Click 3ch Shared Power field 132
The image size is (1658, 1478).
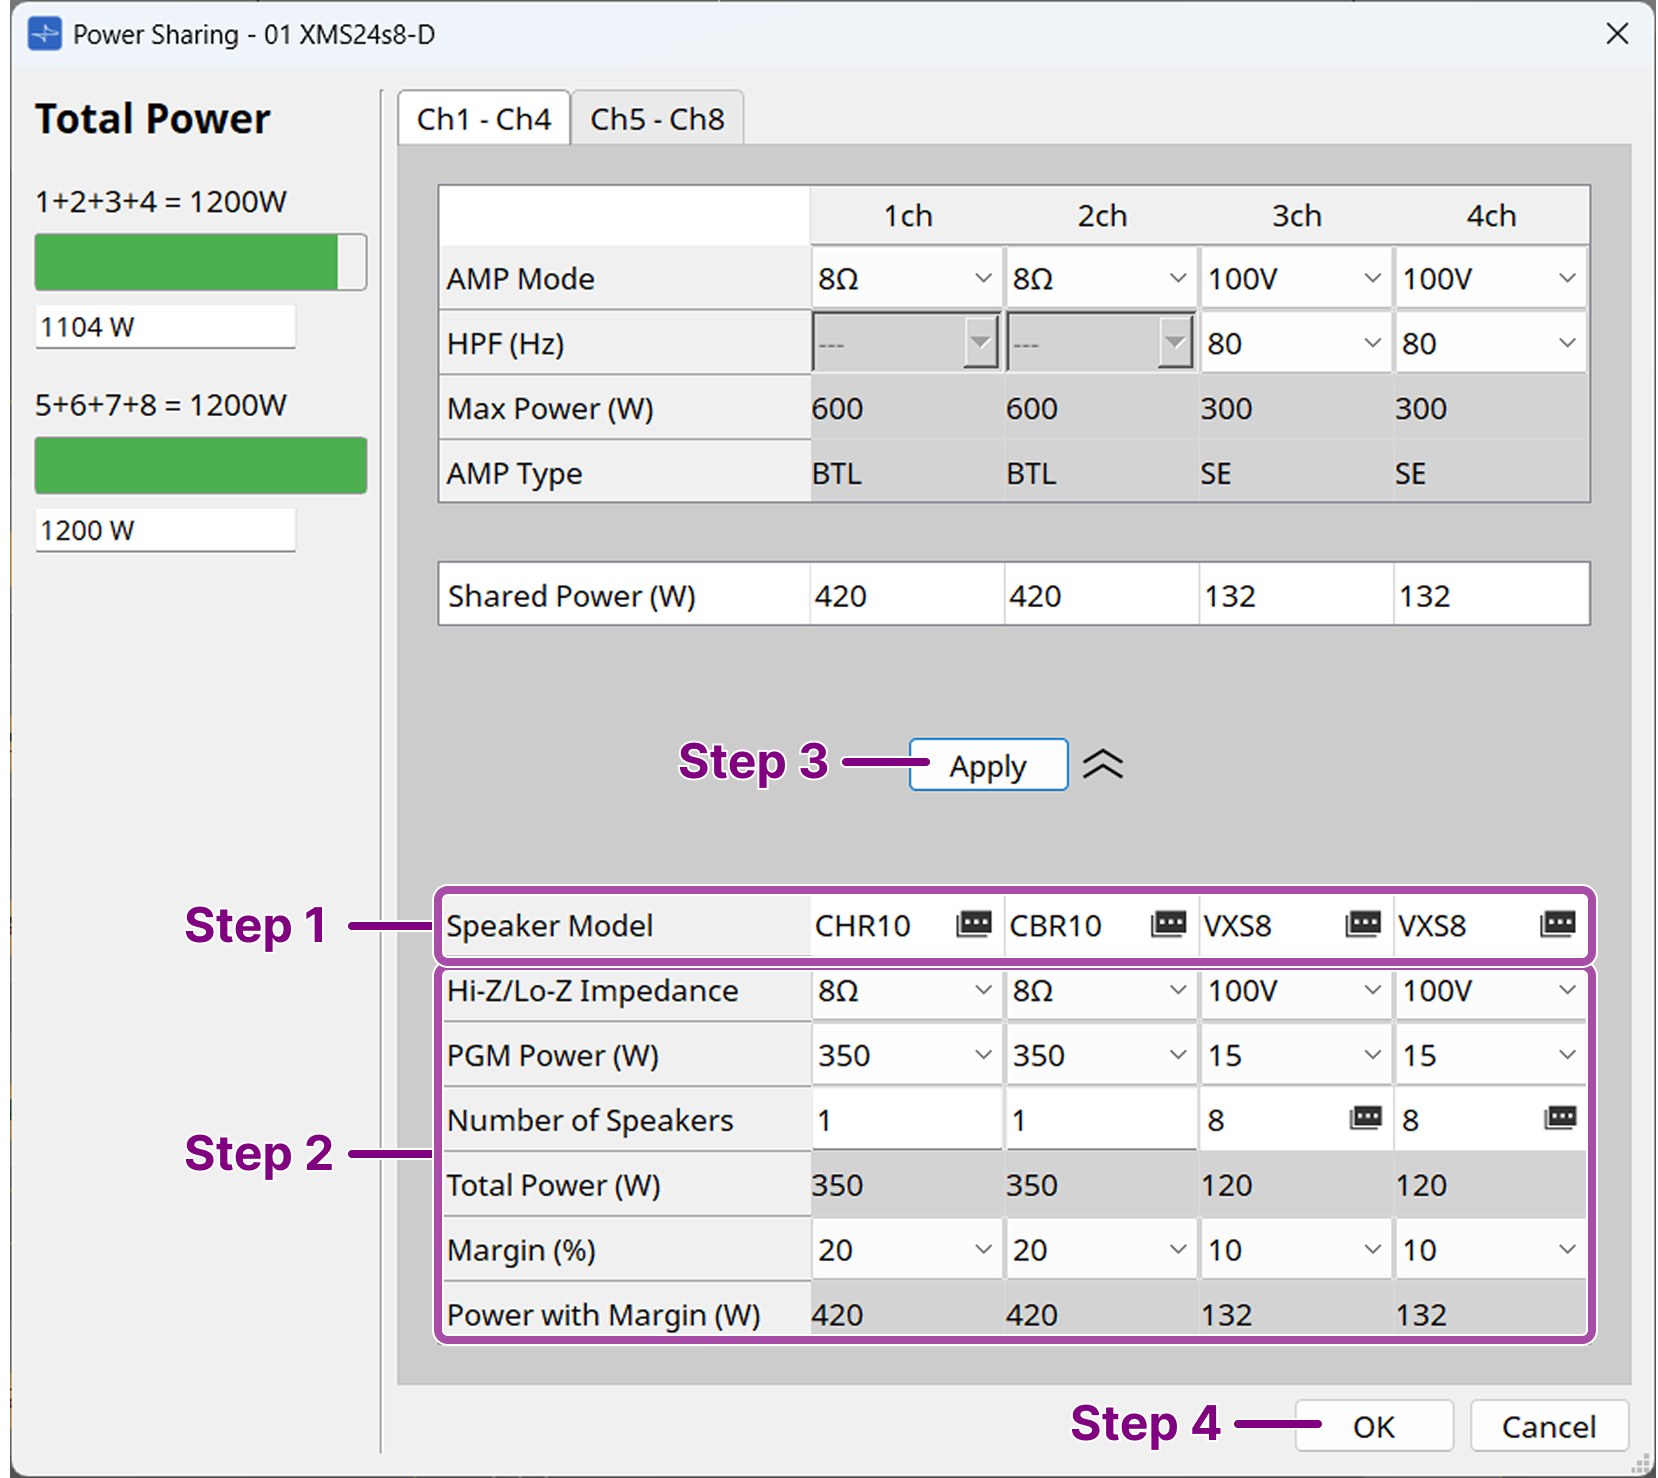pyautogui.click(x=1295, y=595)
